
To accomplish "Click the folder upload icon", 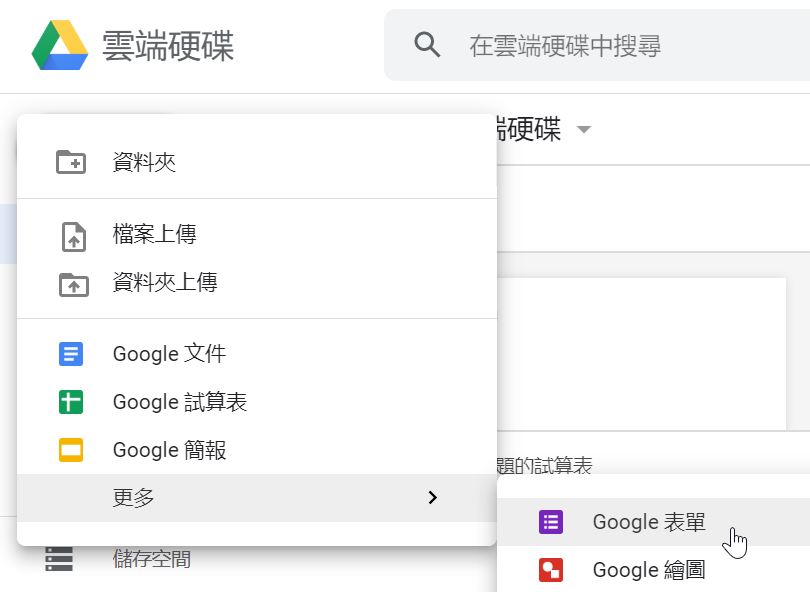I will coord(74,285).
